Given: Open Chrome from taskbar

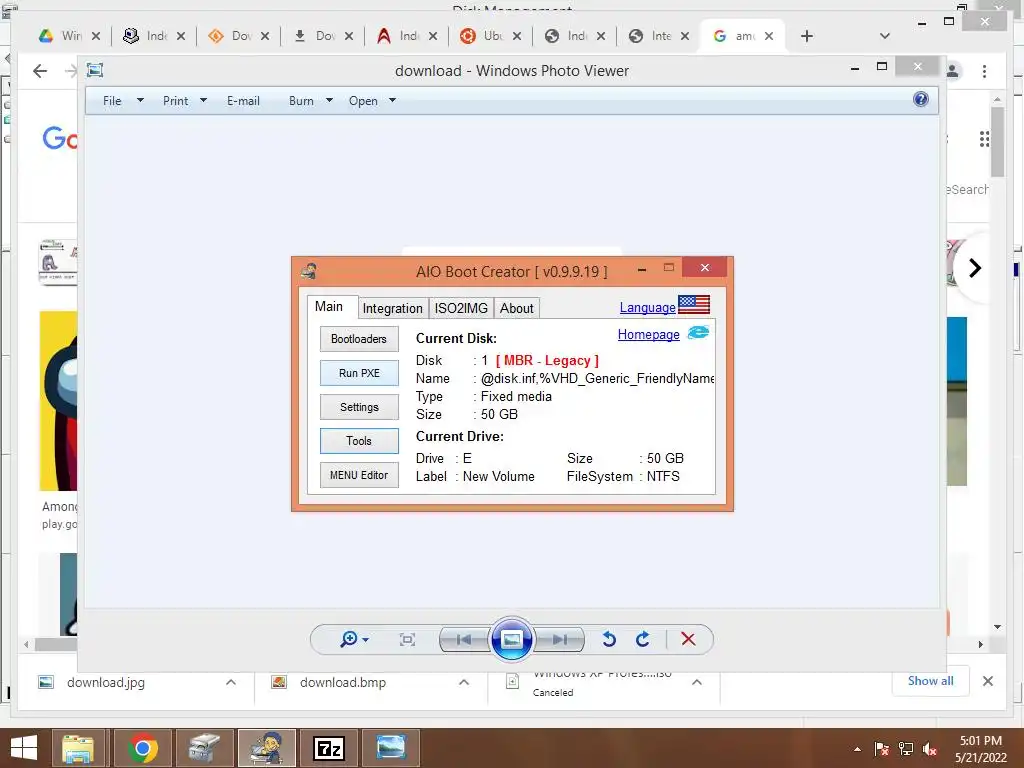Looking at the screenshot, I should (142, 748).
